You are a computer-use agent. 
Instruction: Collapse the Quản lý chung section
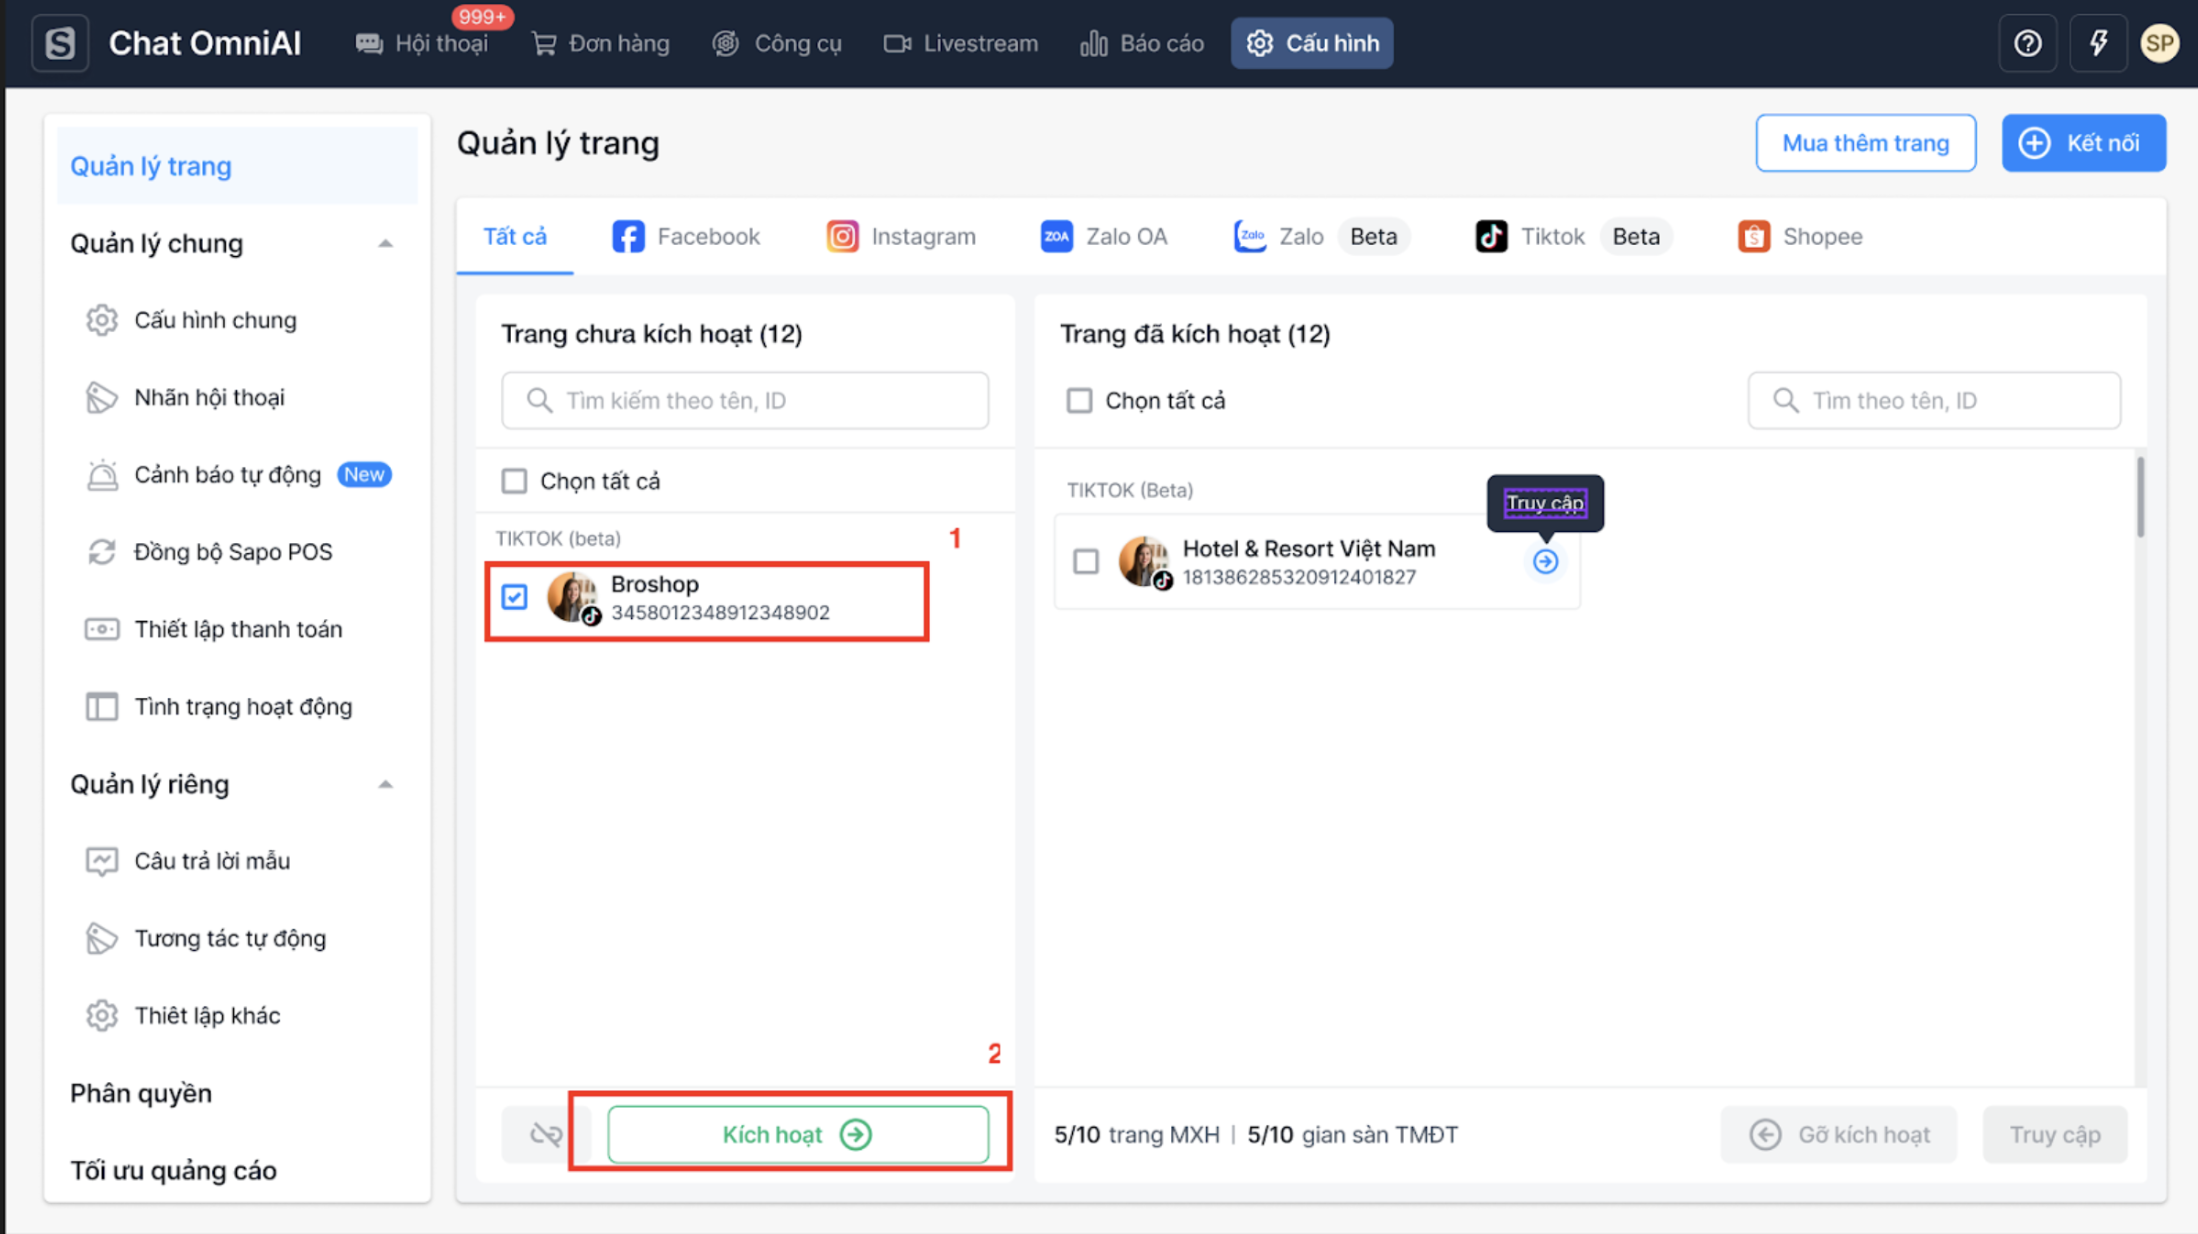coord(385,243)
